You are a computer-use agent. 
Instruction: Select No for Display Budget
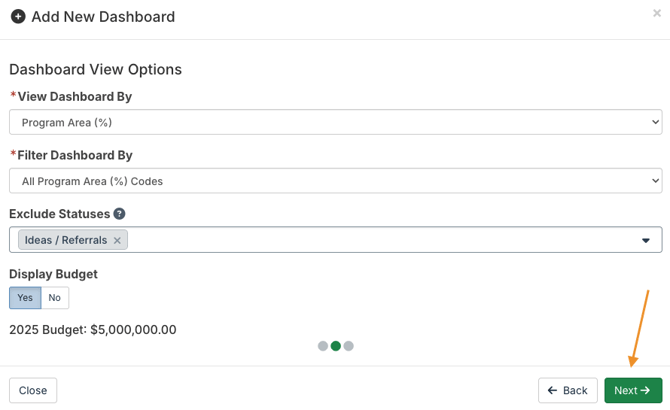click(x=54, y=298)
